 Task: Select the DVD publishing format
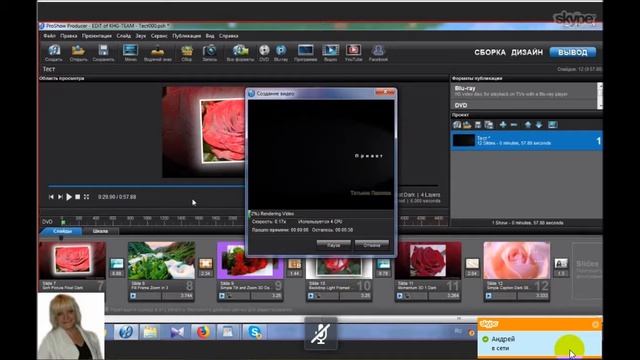524,105
